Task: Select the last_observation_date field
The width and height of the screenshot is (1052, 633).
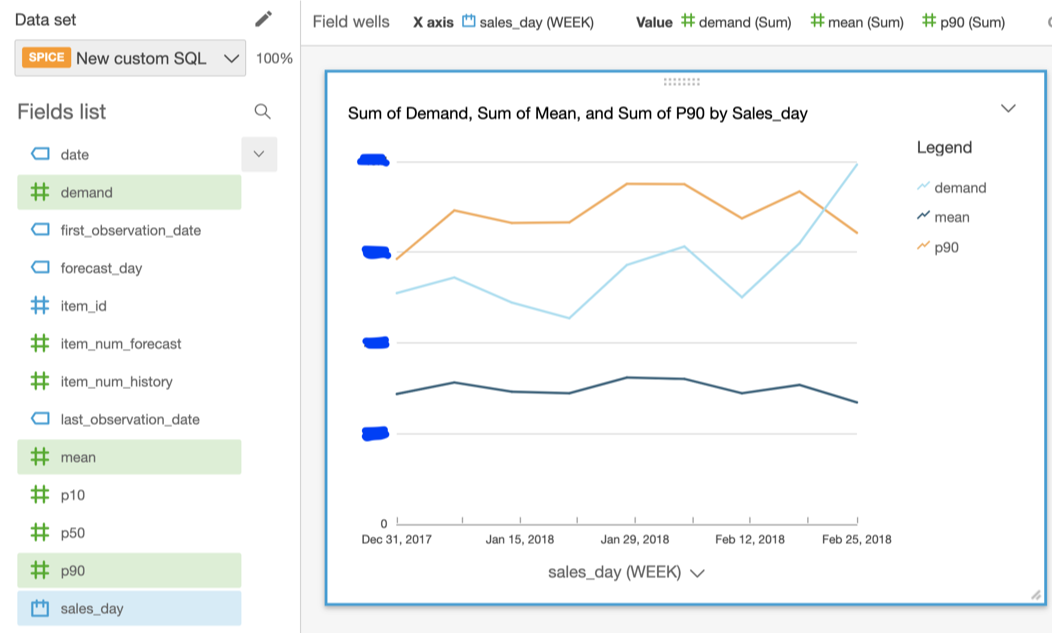Action: click(x=129, y=420)
